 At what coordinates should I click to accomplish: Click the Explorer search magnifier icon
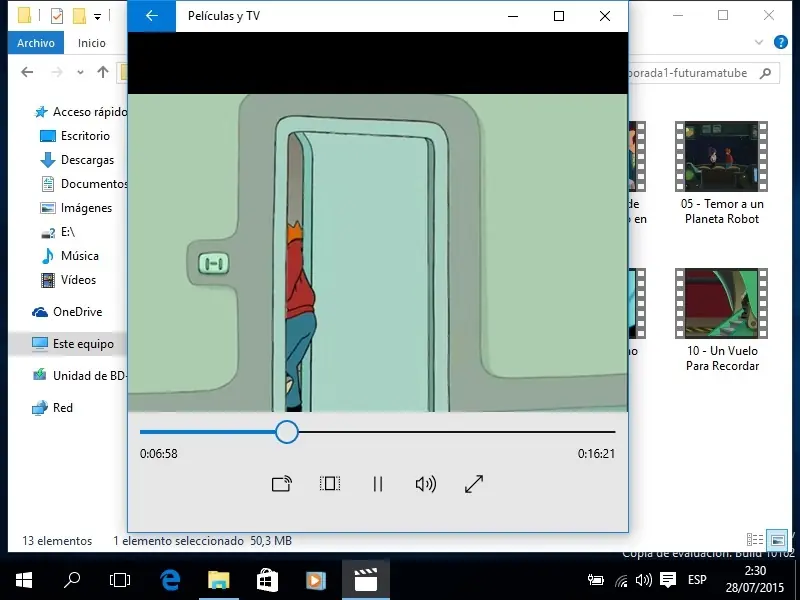point(765,73)
